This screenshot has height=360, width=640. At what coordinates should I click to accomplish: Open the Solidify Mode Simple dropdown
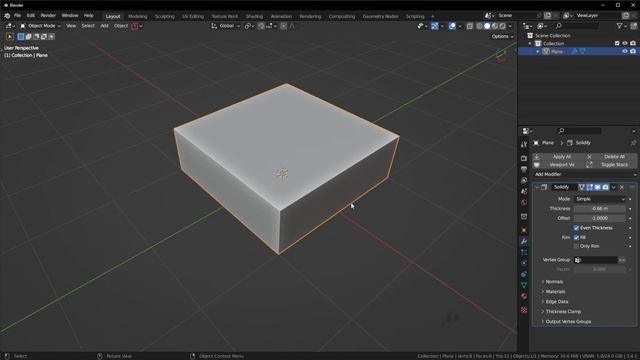click(600, 199)
